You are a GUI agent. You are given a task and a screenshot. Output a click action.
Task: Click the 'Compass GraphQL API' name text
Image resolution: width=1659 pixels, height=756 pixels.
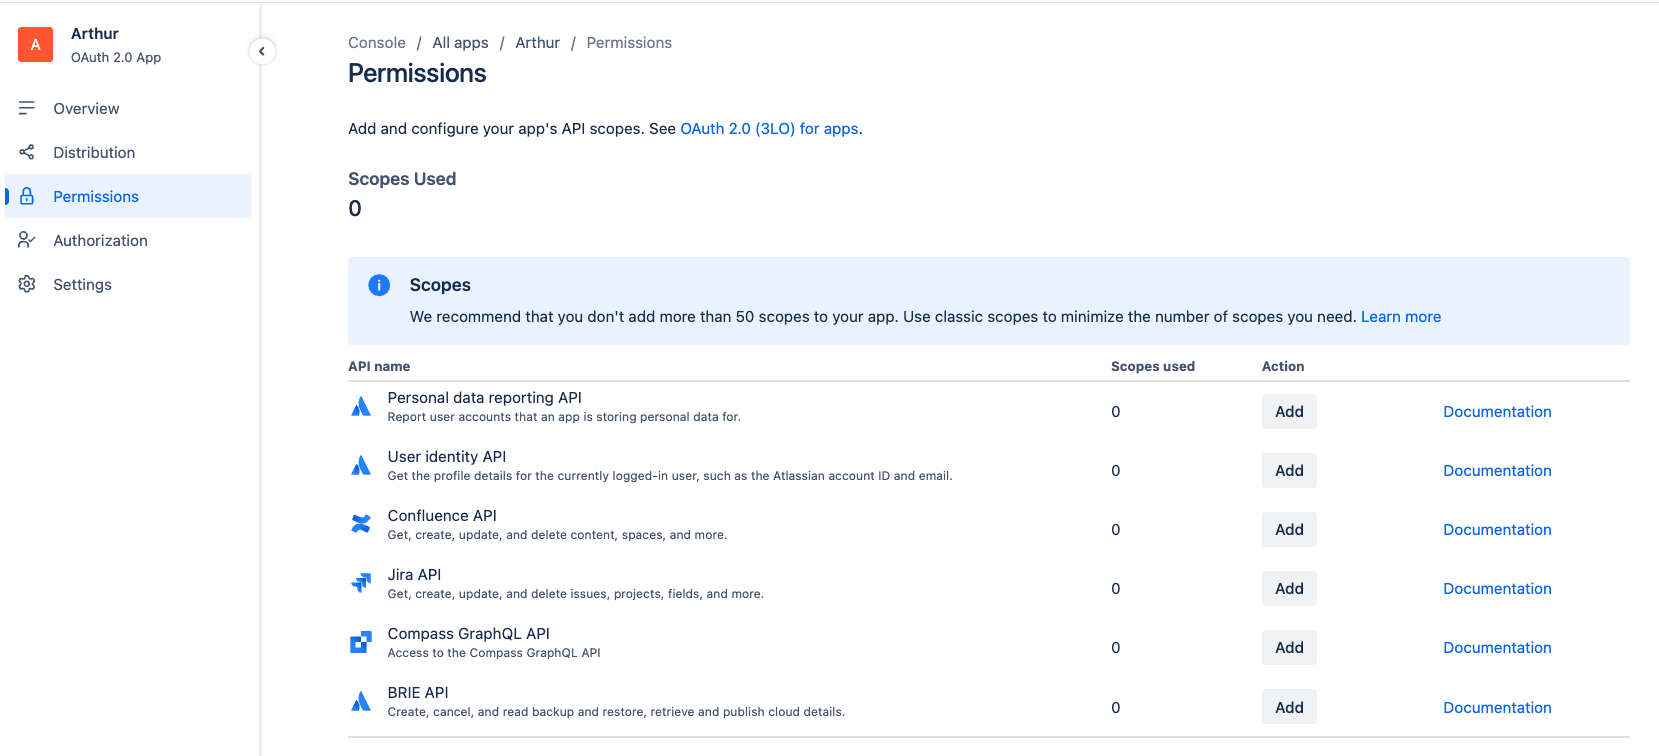(x=469, y=634)
